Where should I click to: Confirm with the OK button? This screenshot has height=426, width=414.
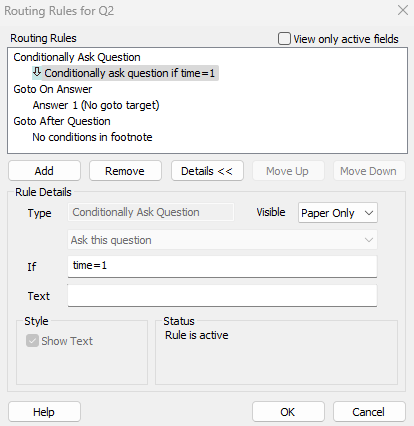coord(288,412)
